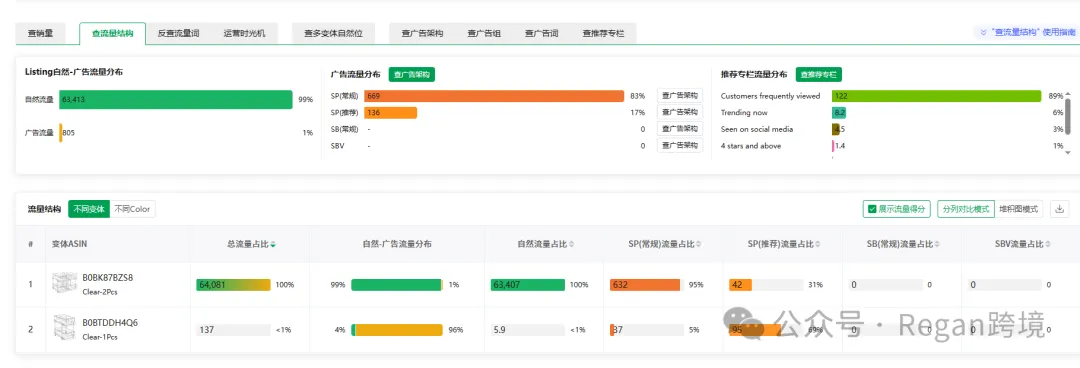Click 查广告架构 button in SB(常规) row
This screenshot has width=1080, height=368.
[x=680, y=128]
